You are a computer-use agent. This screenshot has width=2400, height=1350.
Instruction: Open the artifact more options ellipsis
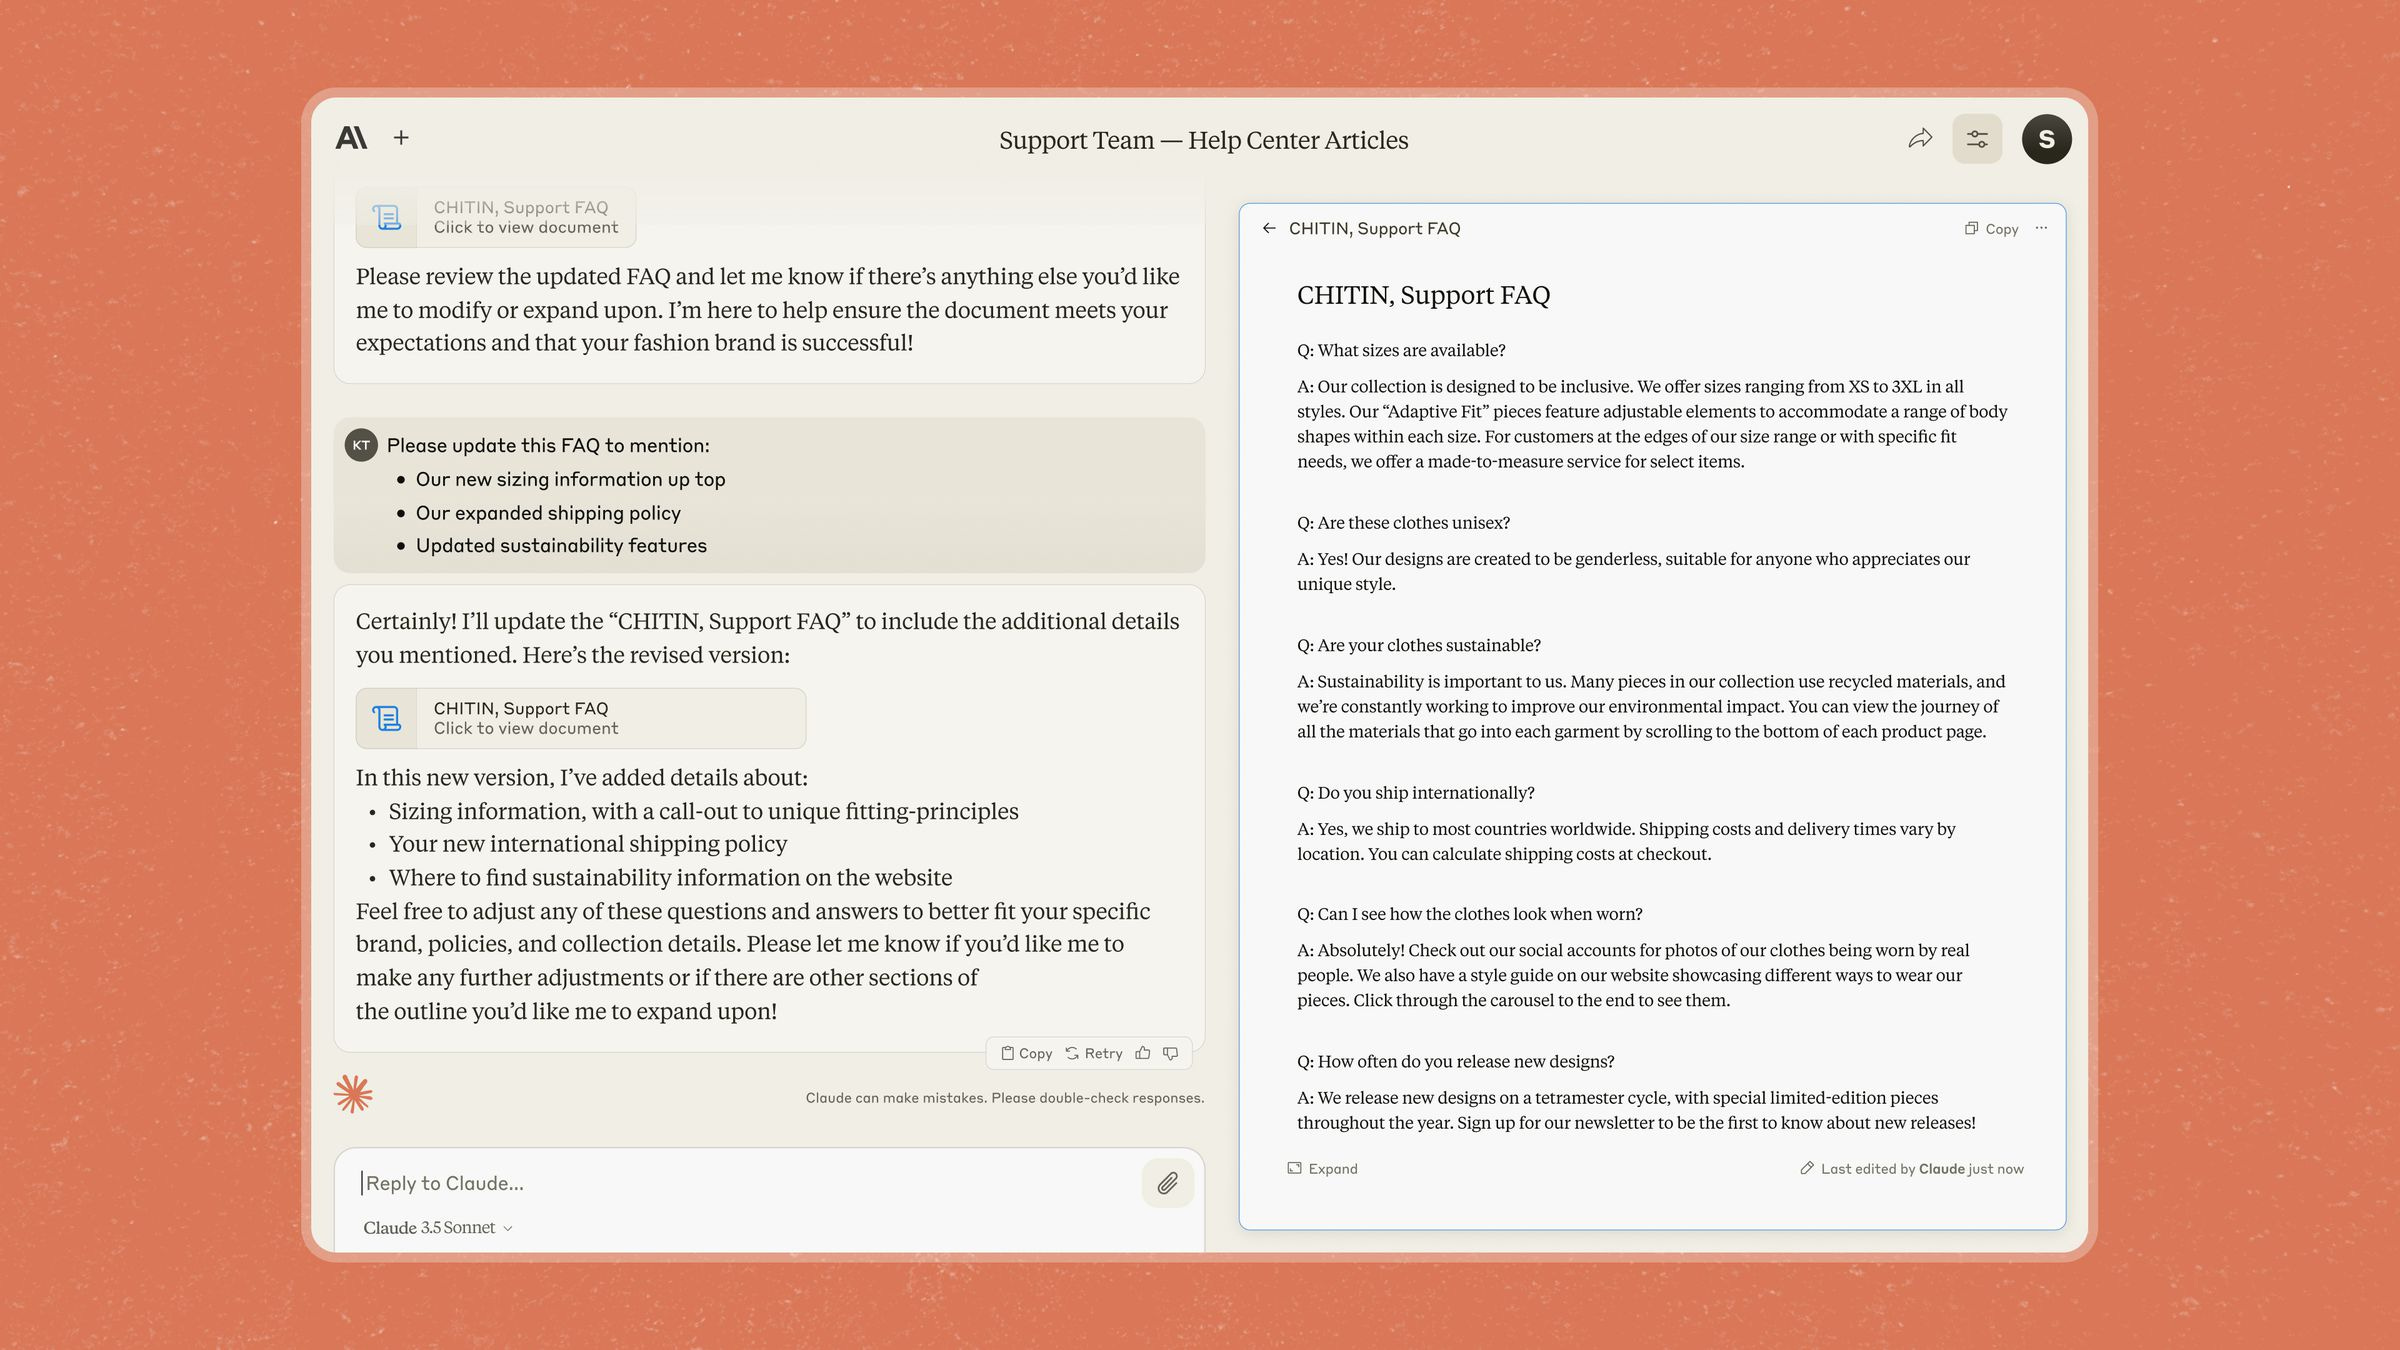tap(2041, 228)
